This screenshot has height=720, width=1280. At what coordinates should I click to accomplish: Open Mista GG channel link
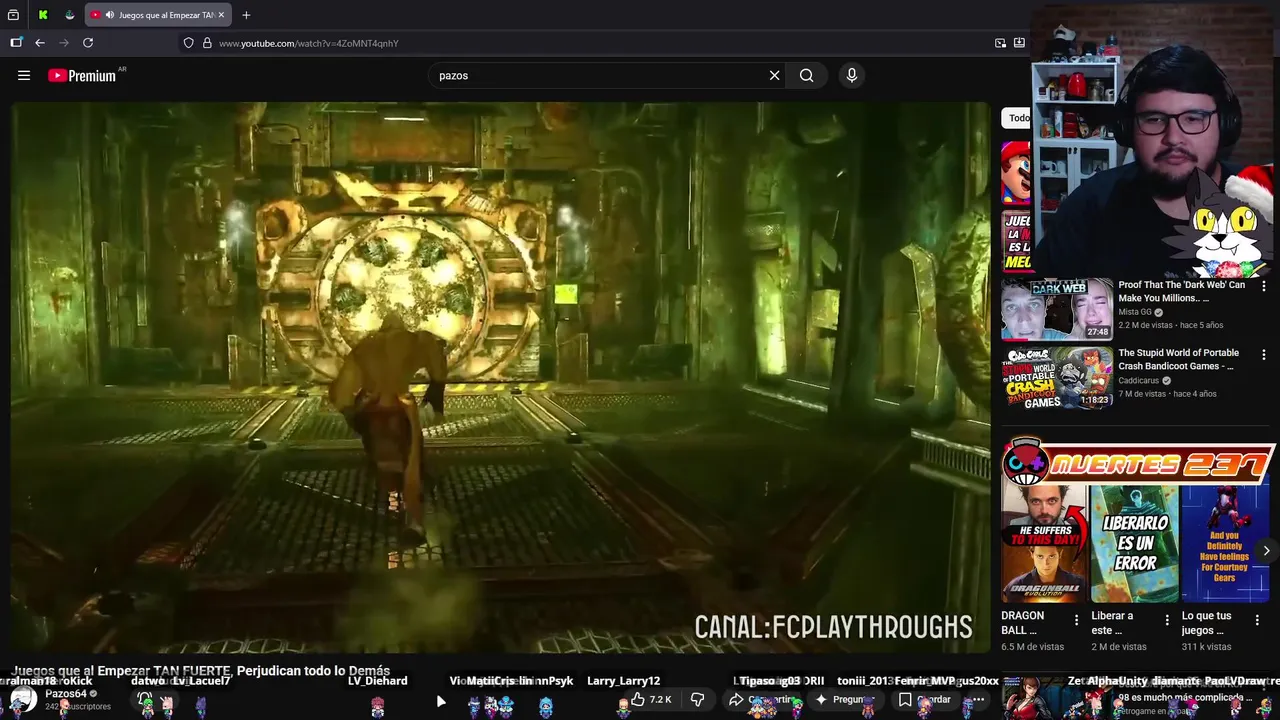(x=1135, y=312)
